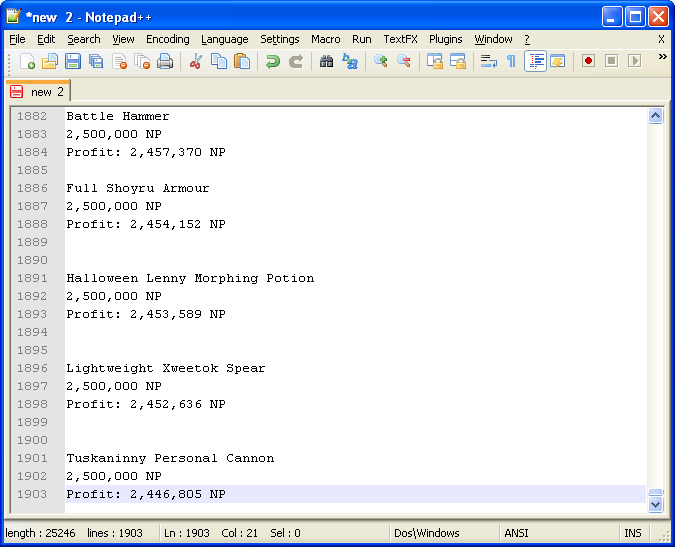Click 'Tuskaninny Personal Cannon' line

[x=170, y=458]
